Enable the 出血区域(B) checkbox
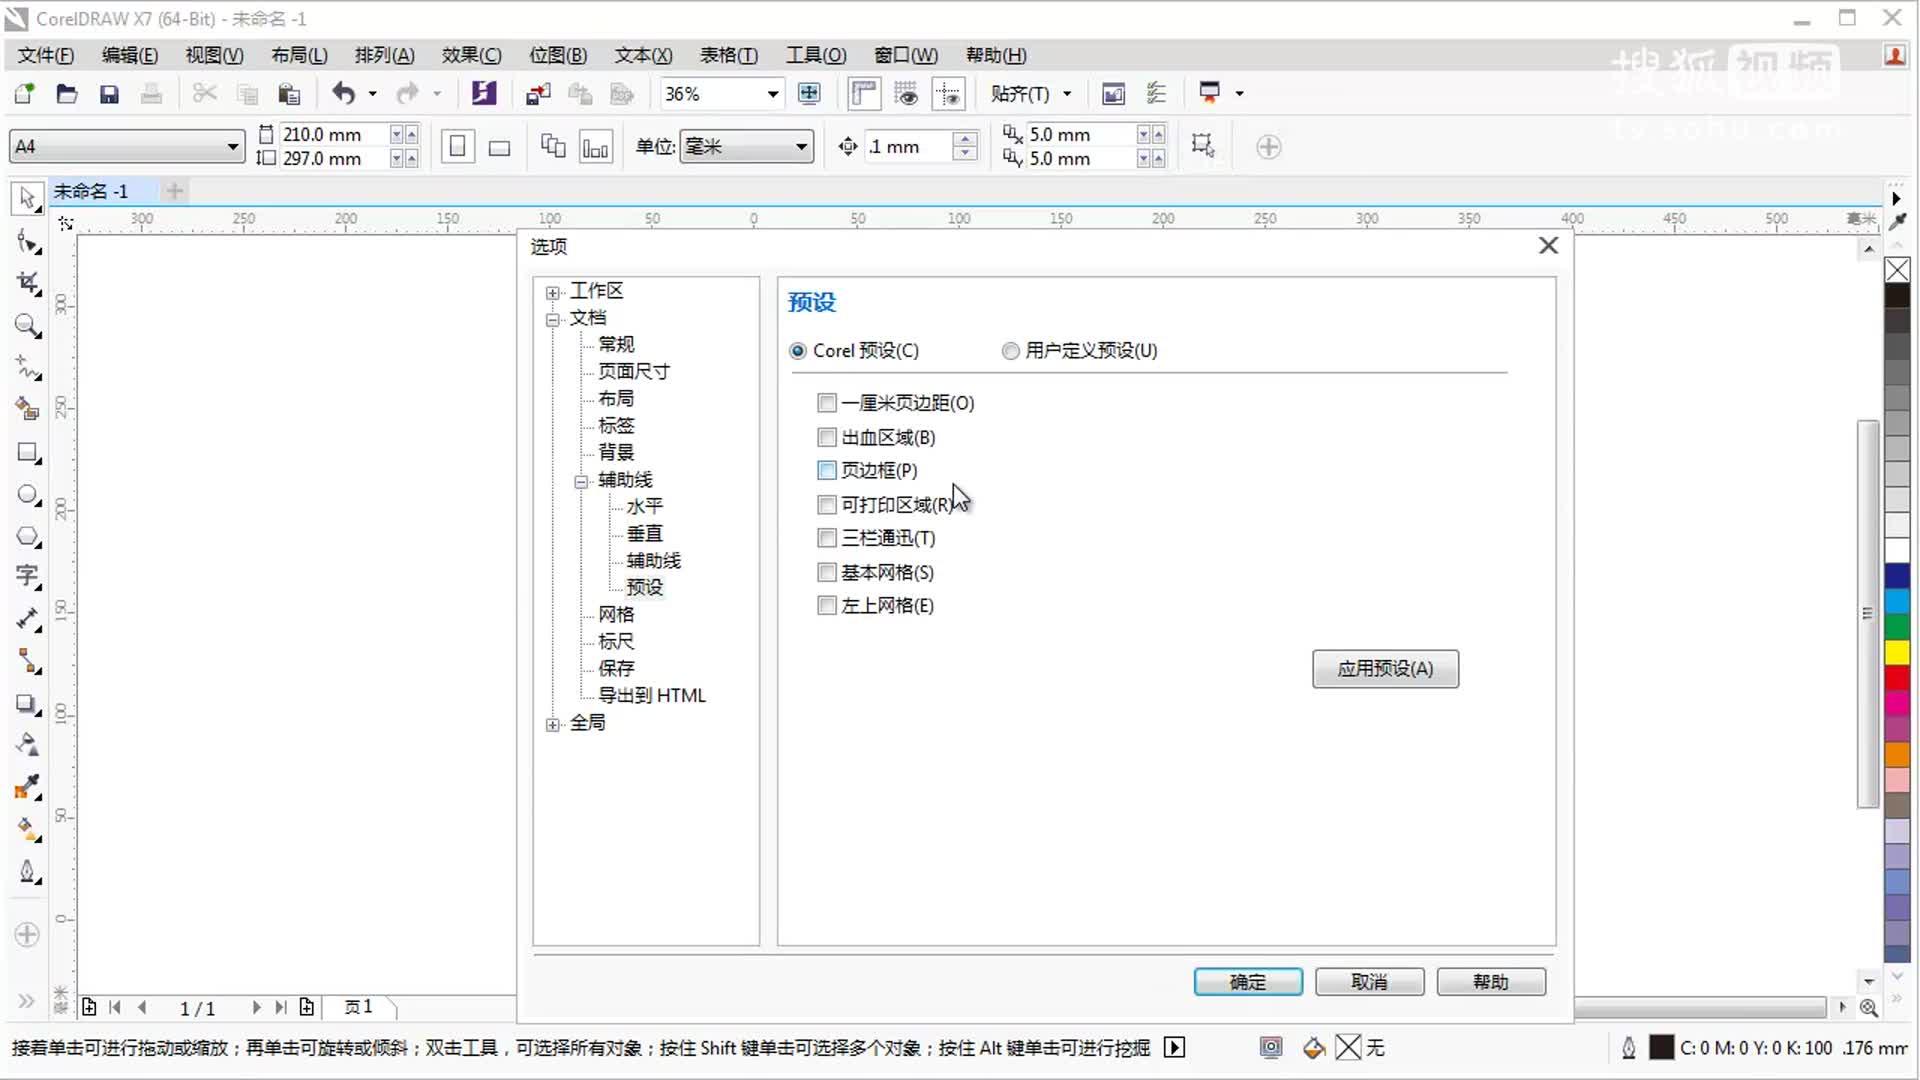 pos(826,437)
